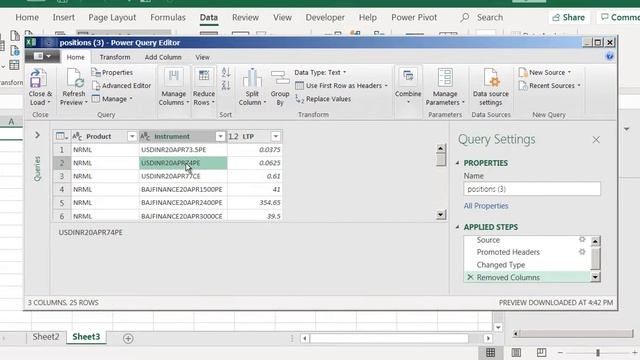Click Use First Row as Headers
Viewport: 640px width, 360px height.
tap(341, 86)
